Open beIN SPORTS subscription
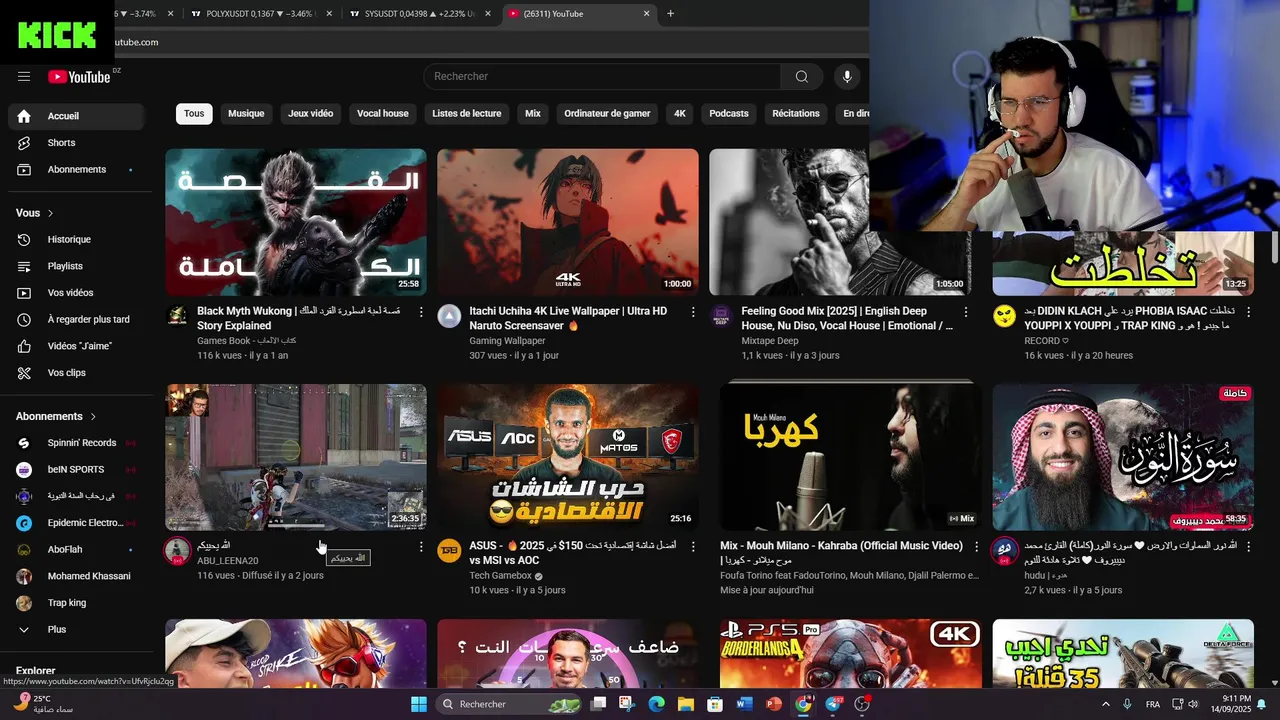This screenshot has width=1280, height=720. click(76, 470)
